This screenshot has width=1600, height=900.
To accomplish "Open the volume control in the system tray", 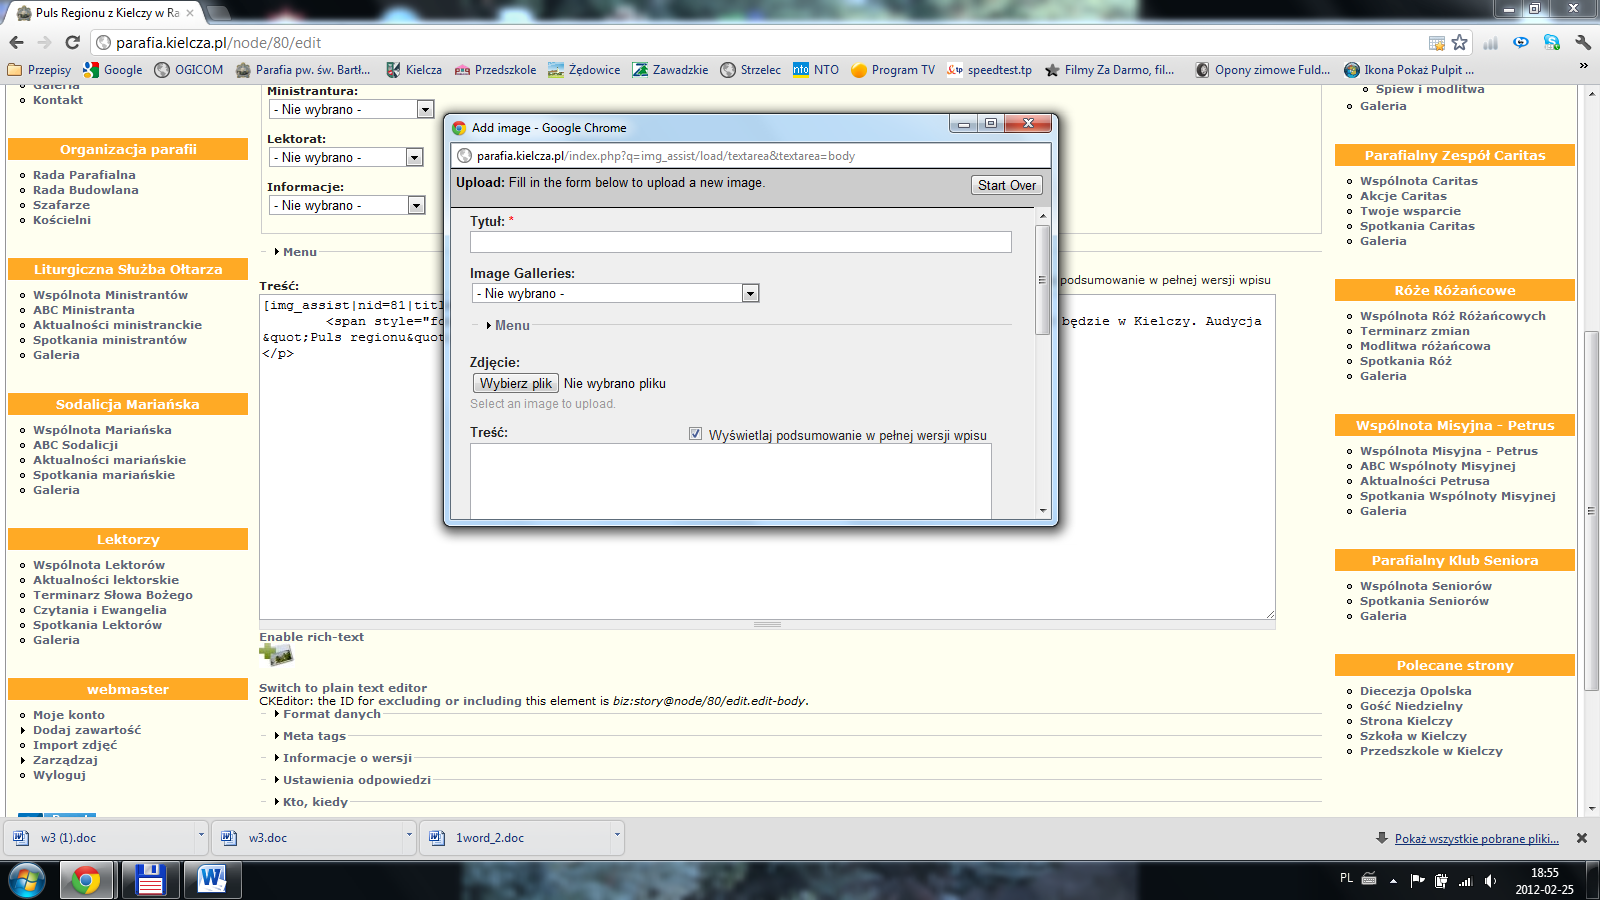I will [x=1491, y=881].
